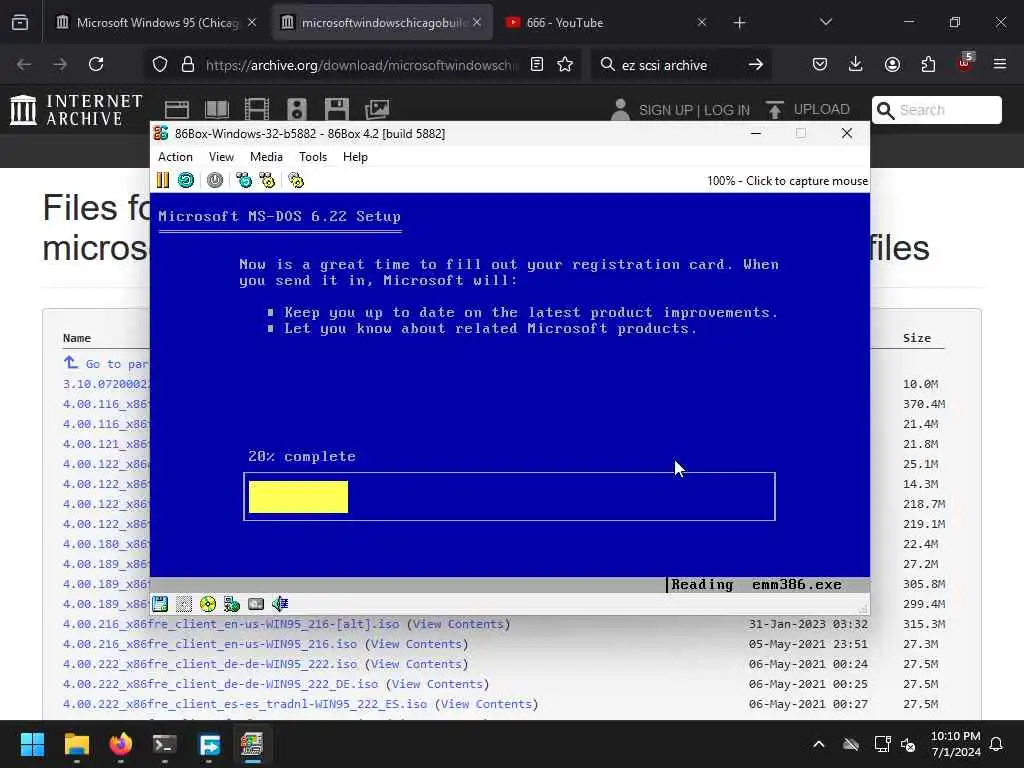
Task: Toggle reader view in address bar
Action: click(537, 64)
